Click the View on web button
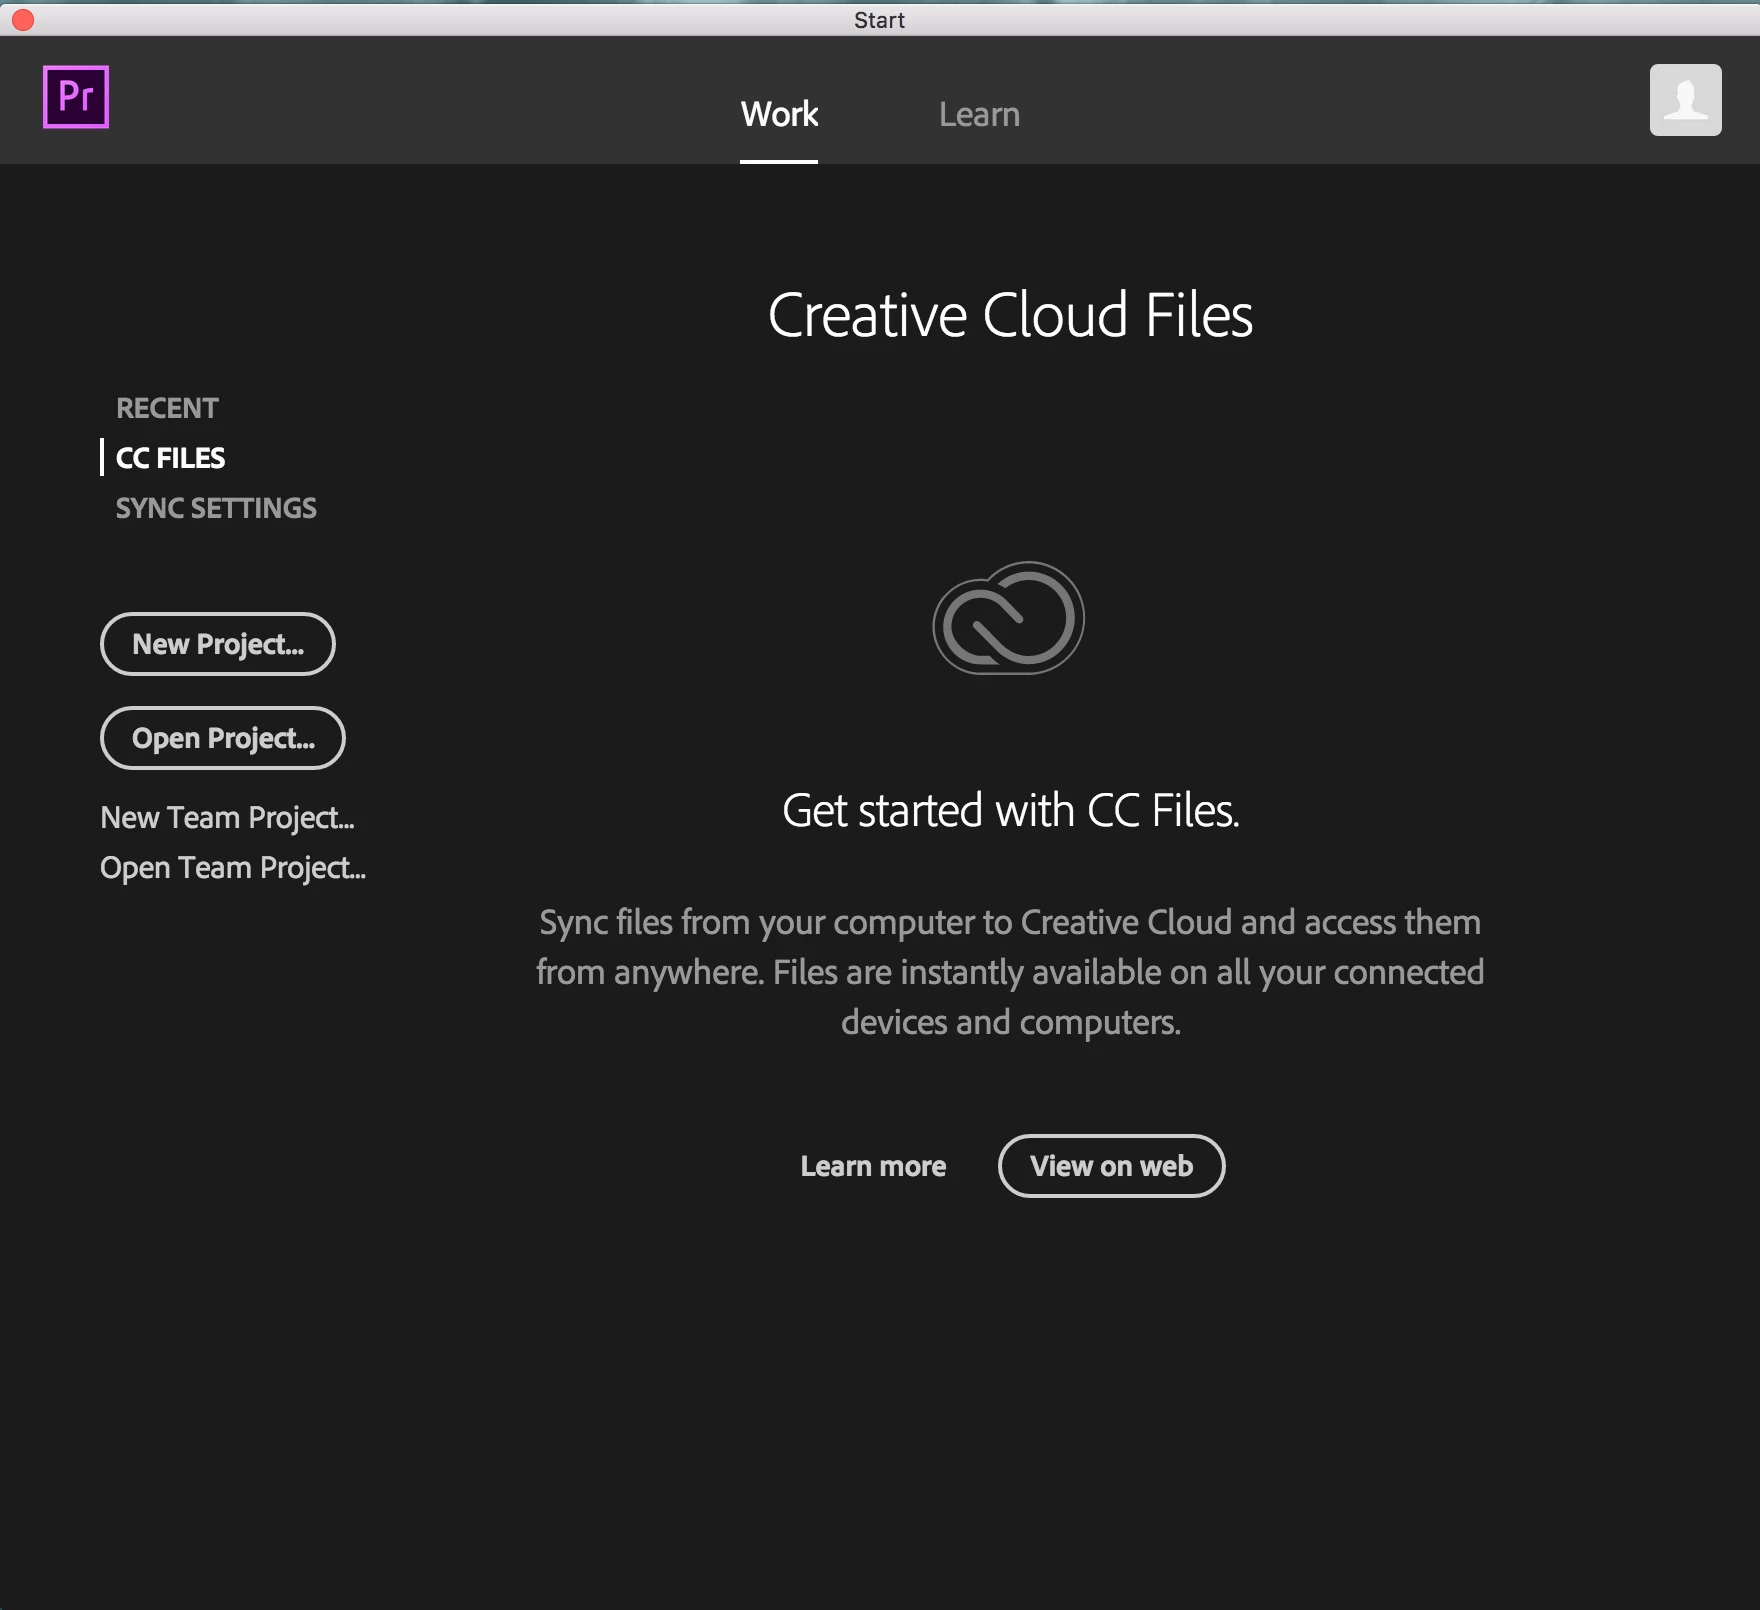 pos(1111,1166)
